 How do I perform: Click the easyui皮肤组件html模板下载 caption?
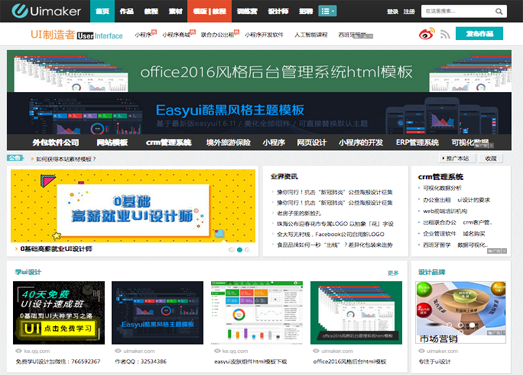tap(250, 361)
